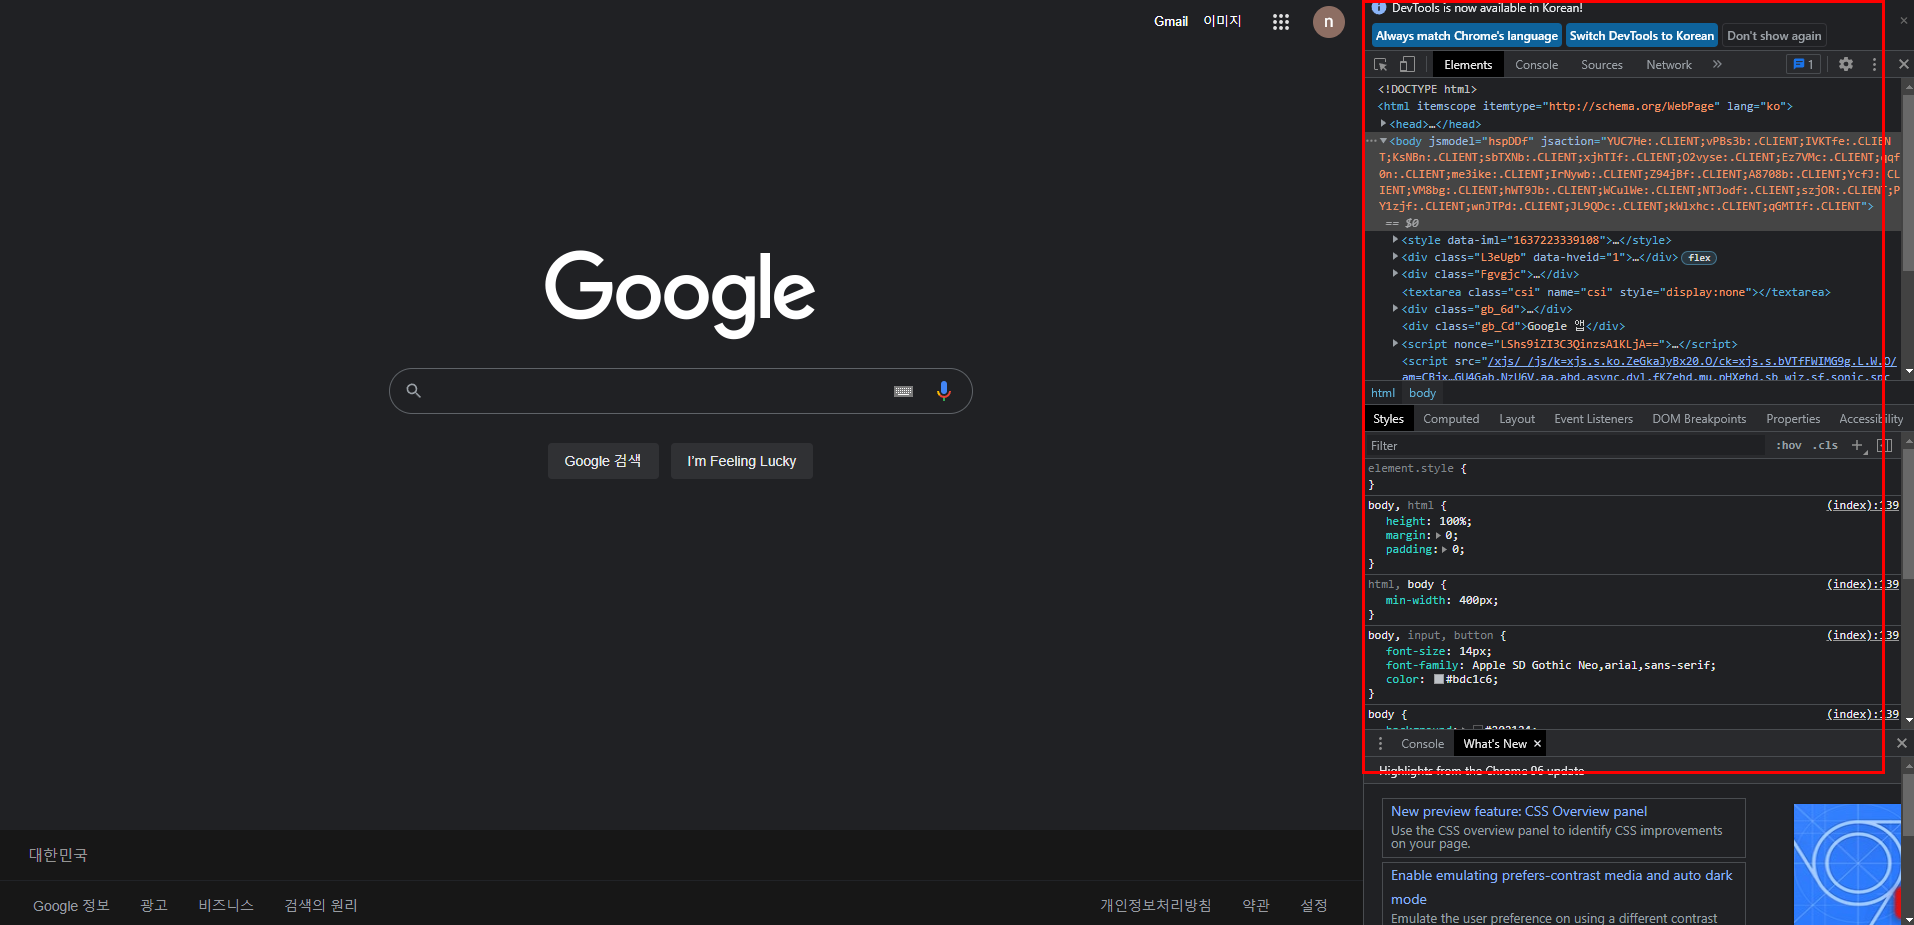Open the 설정 footer link
Viewport: 1914px width, 925px height.
coord(1314,905)
